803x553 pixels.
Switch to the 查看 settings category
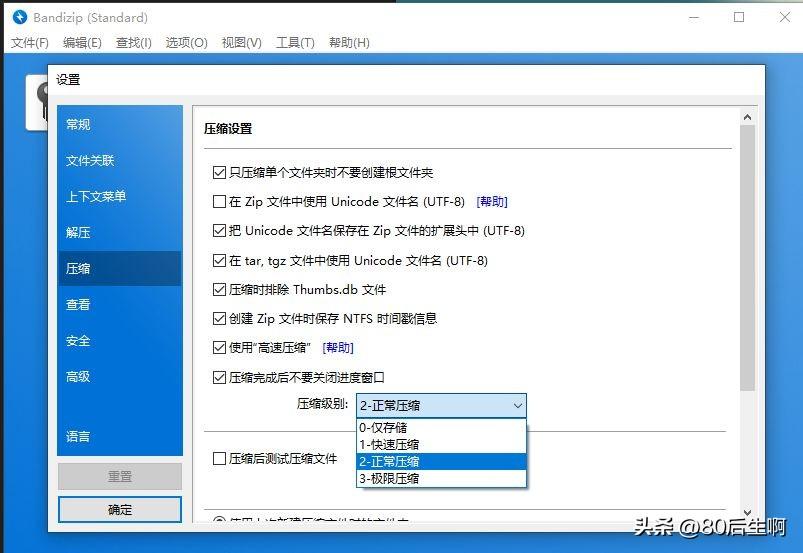point(120,305)
